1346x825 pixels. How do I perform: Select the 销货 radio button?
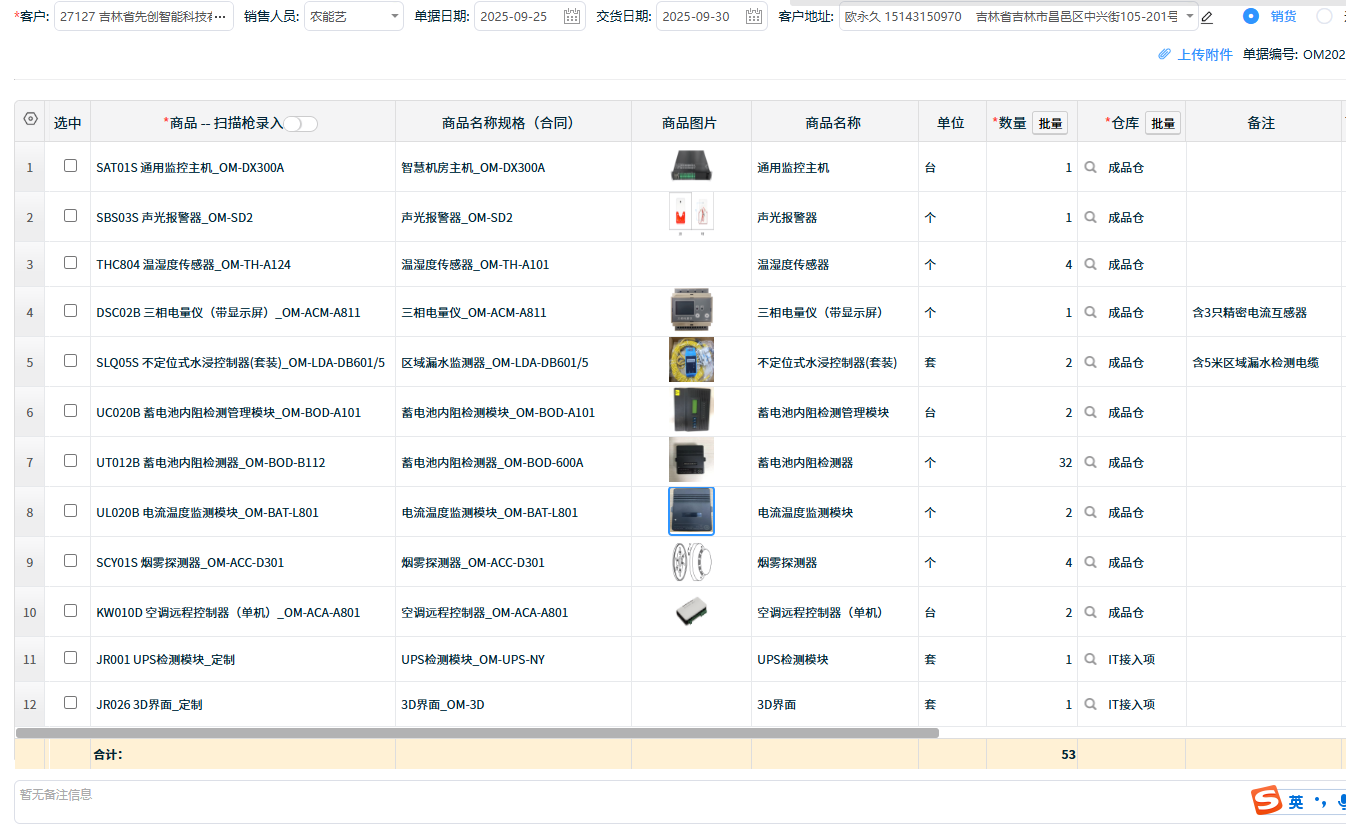(1251, 16)
